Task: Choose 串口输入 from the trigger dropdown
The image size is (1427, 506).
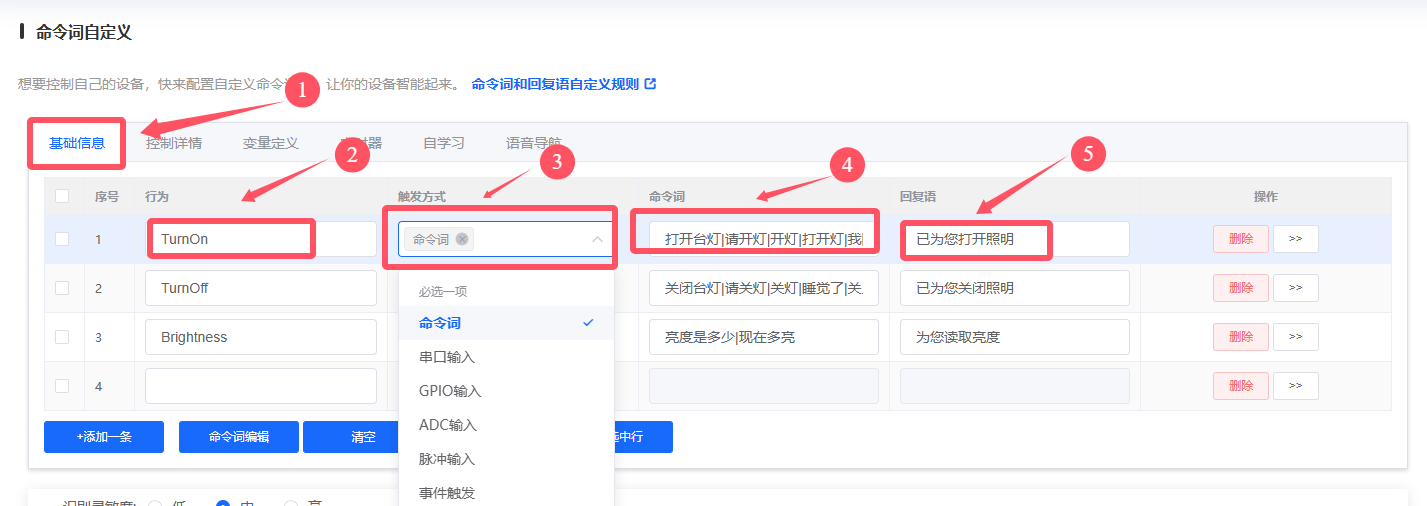Action: [x=506, y=357]
